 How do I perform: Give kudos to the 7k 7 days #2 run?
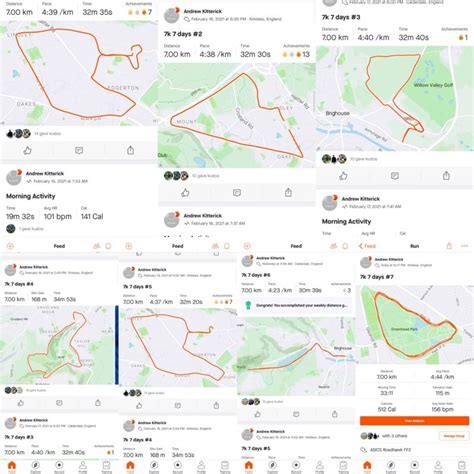[185, 192]
